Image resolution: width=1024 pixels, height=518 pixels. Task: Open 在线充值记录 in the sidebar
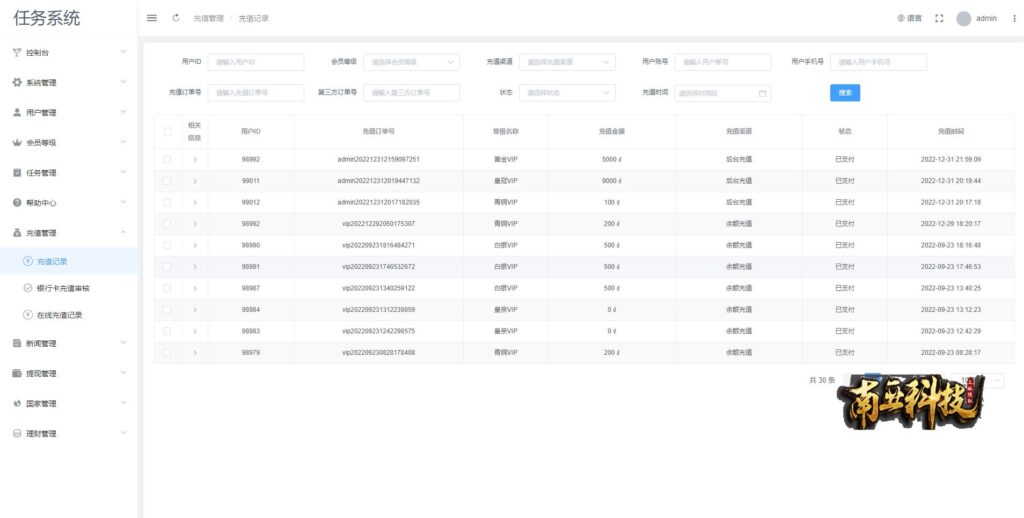coord(69,315)
